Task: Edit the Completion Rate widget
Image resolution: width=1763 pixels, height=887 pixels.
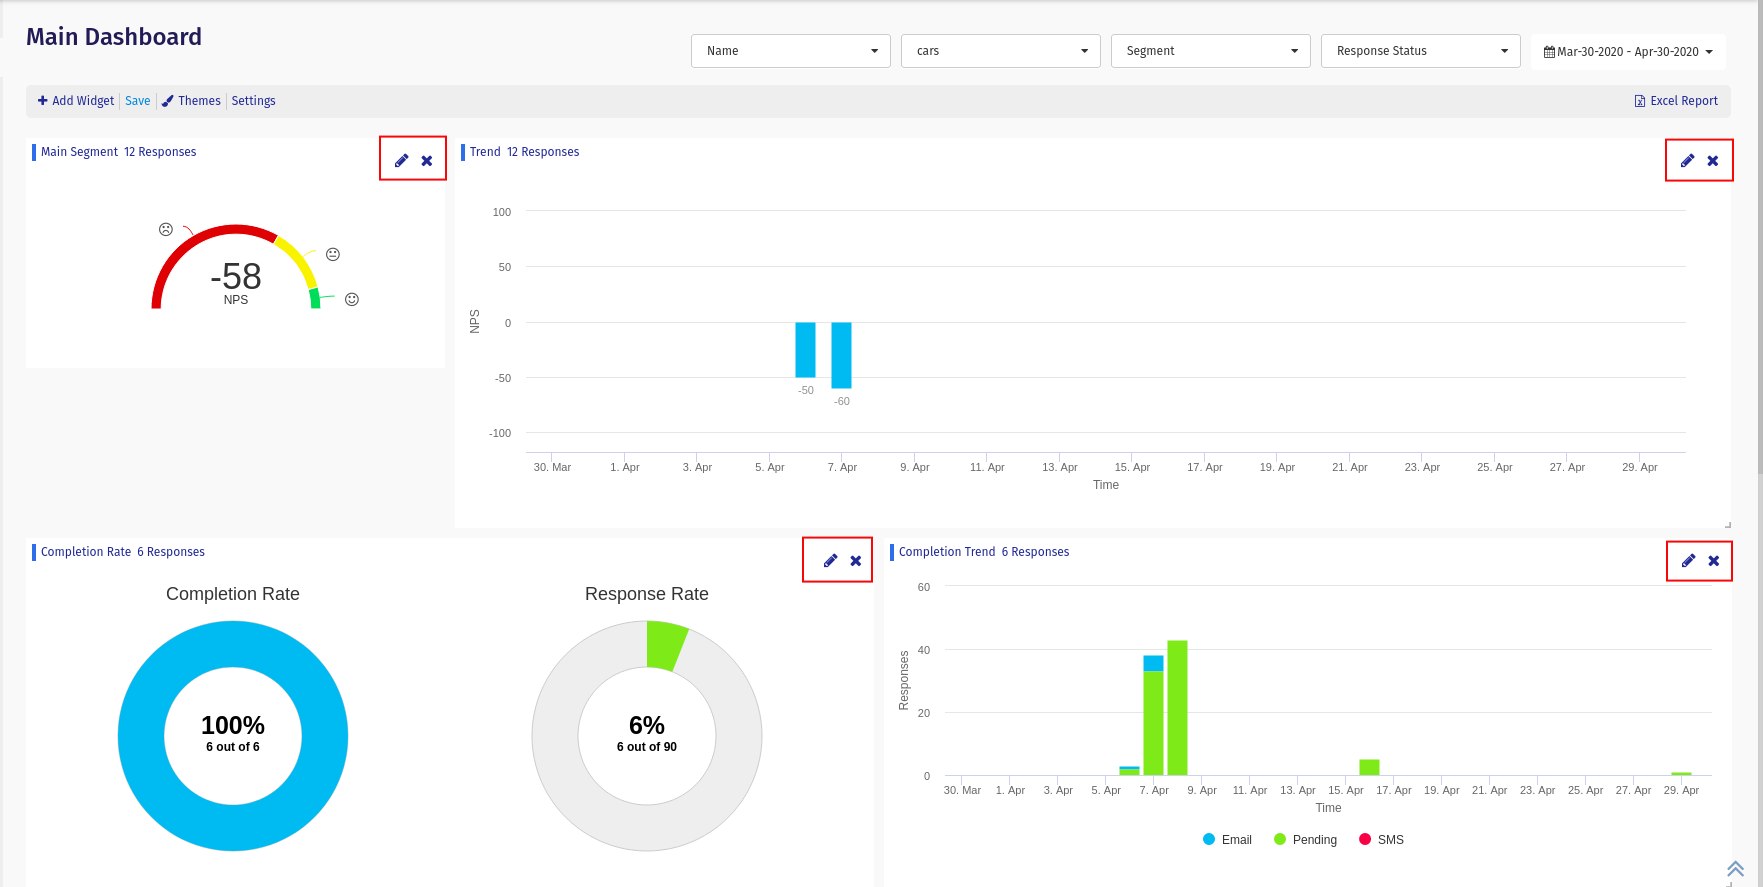Action: [x=830, y=561]
